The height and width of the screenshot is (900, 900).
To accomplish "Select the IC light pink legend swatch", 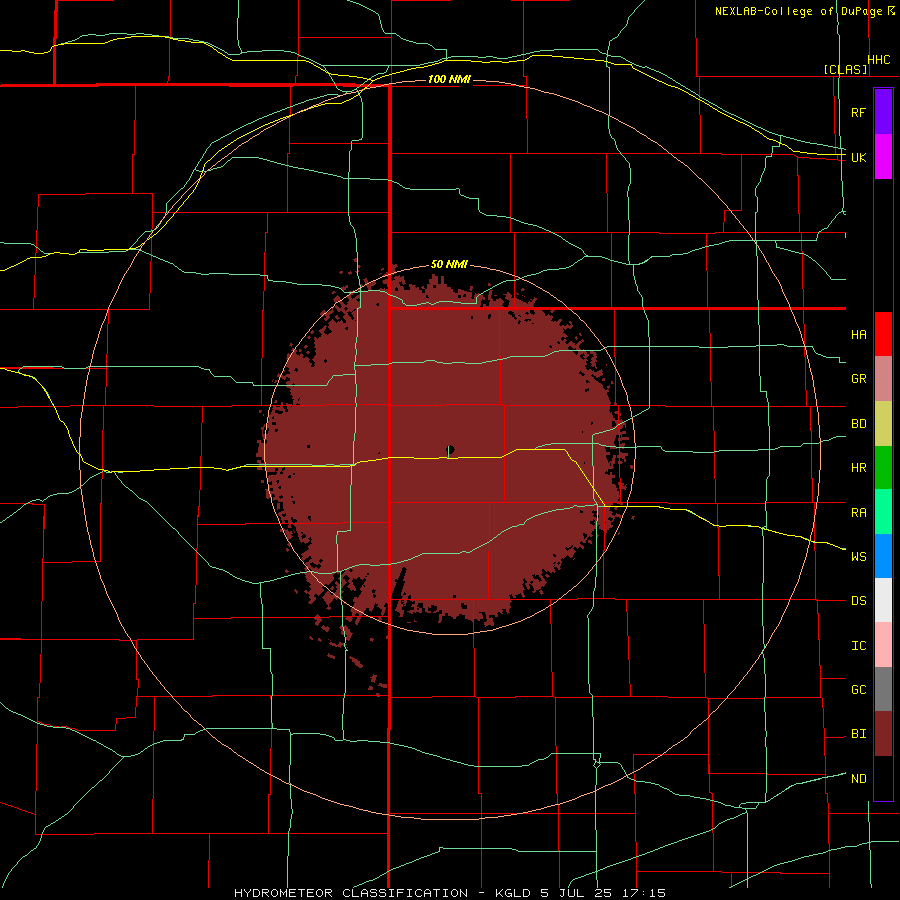I will pos(883,645).
